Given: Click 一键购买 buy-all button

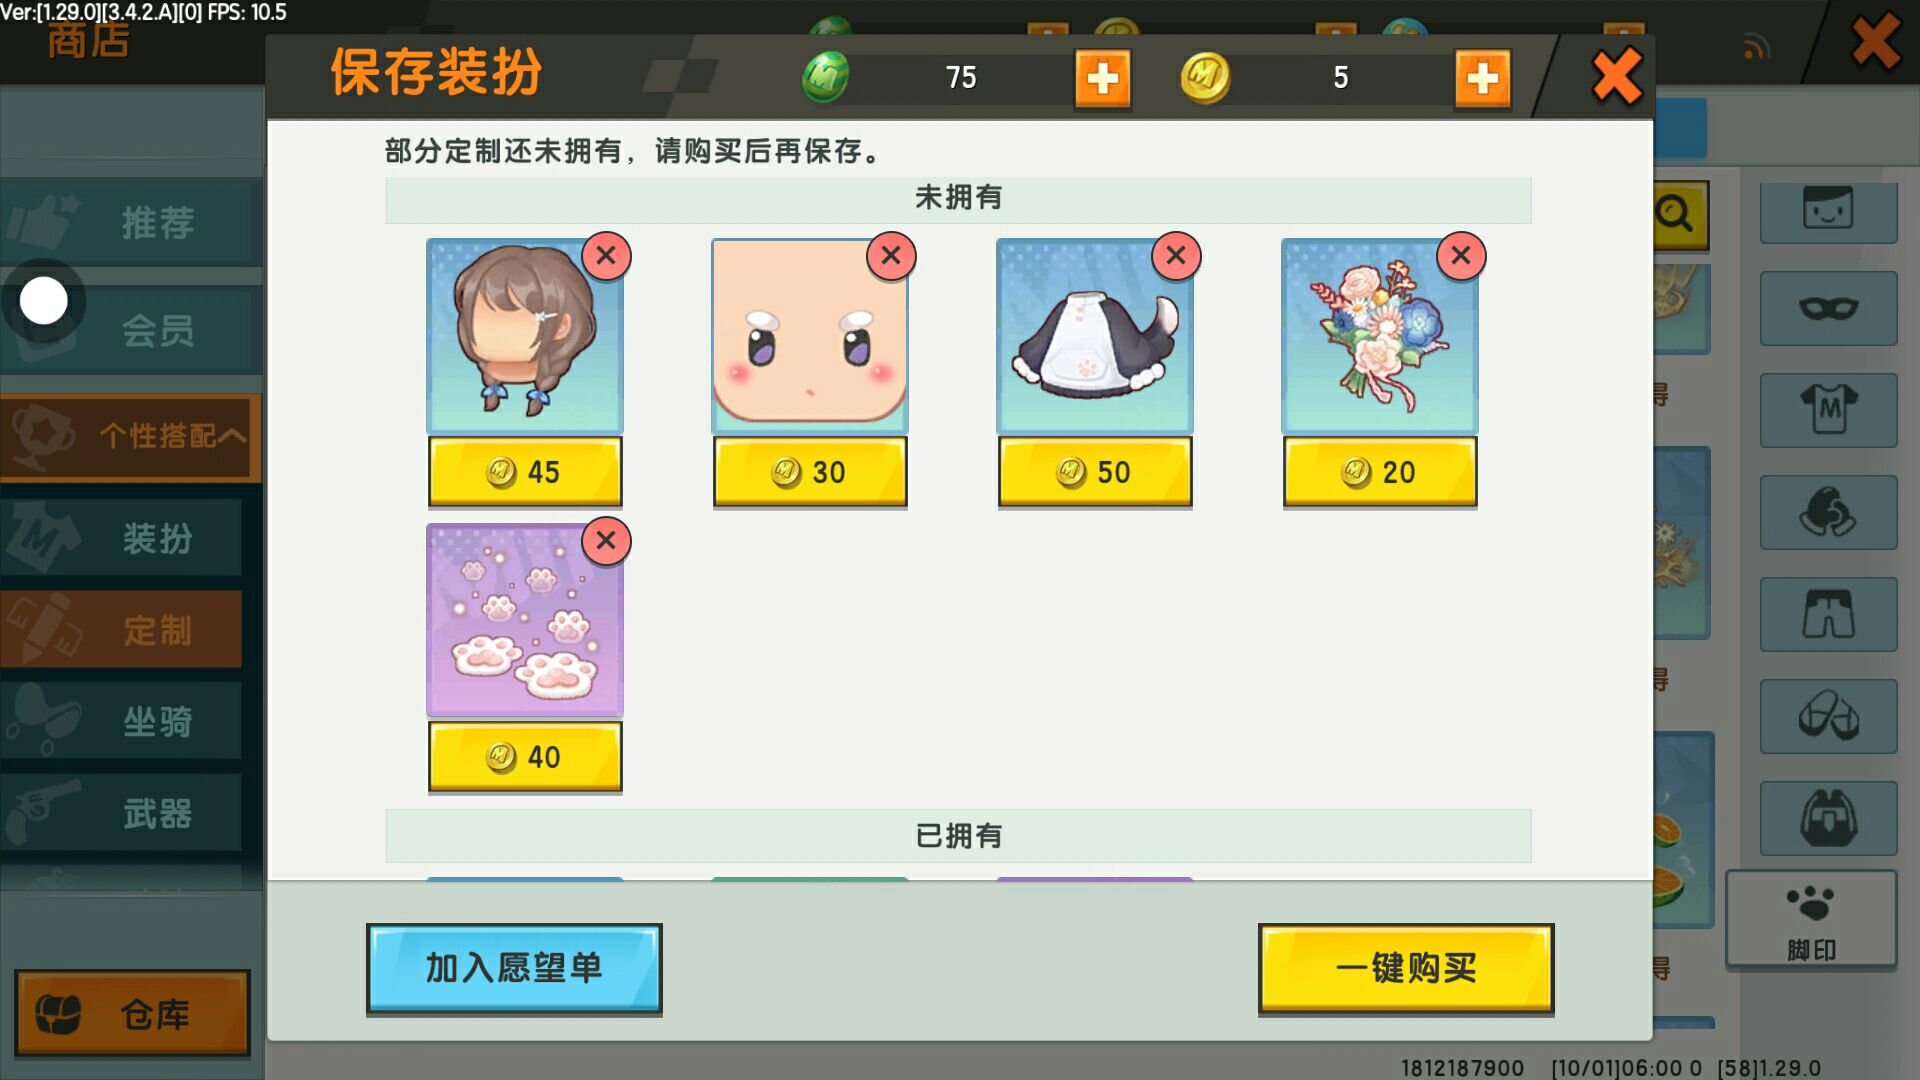Looking at the screenshot, I should pyautogui.click(x=1406, y=968).
